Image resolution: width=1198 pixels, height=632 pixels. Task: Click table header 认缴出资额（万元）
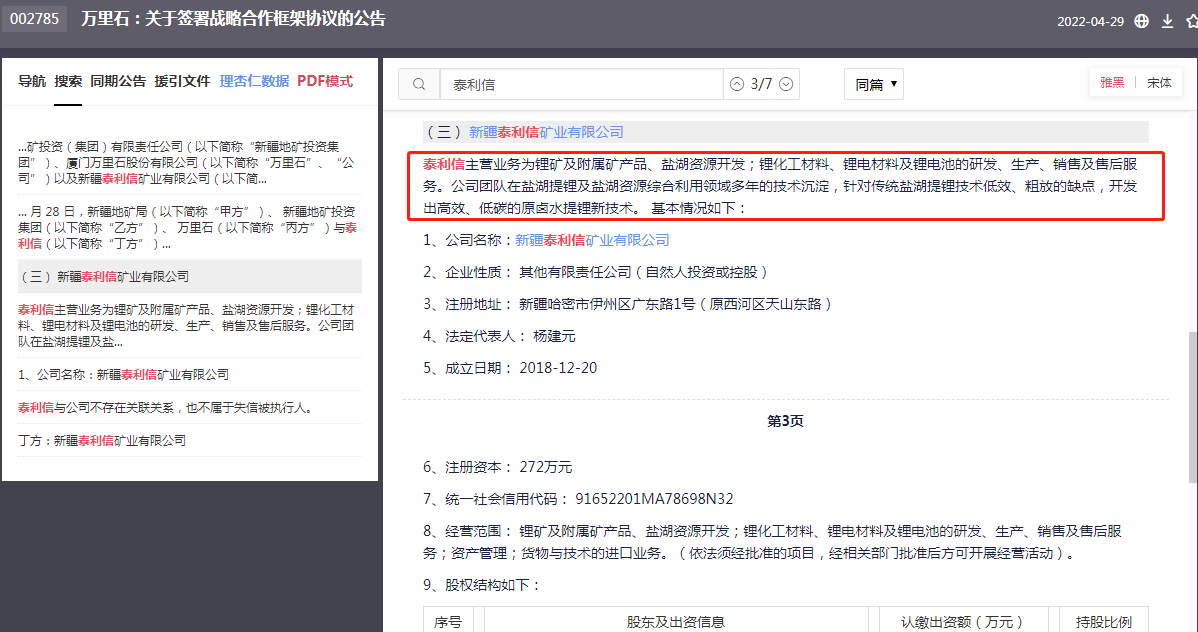pos(961,622)
